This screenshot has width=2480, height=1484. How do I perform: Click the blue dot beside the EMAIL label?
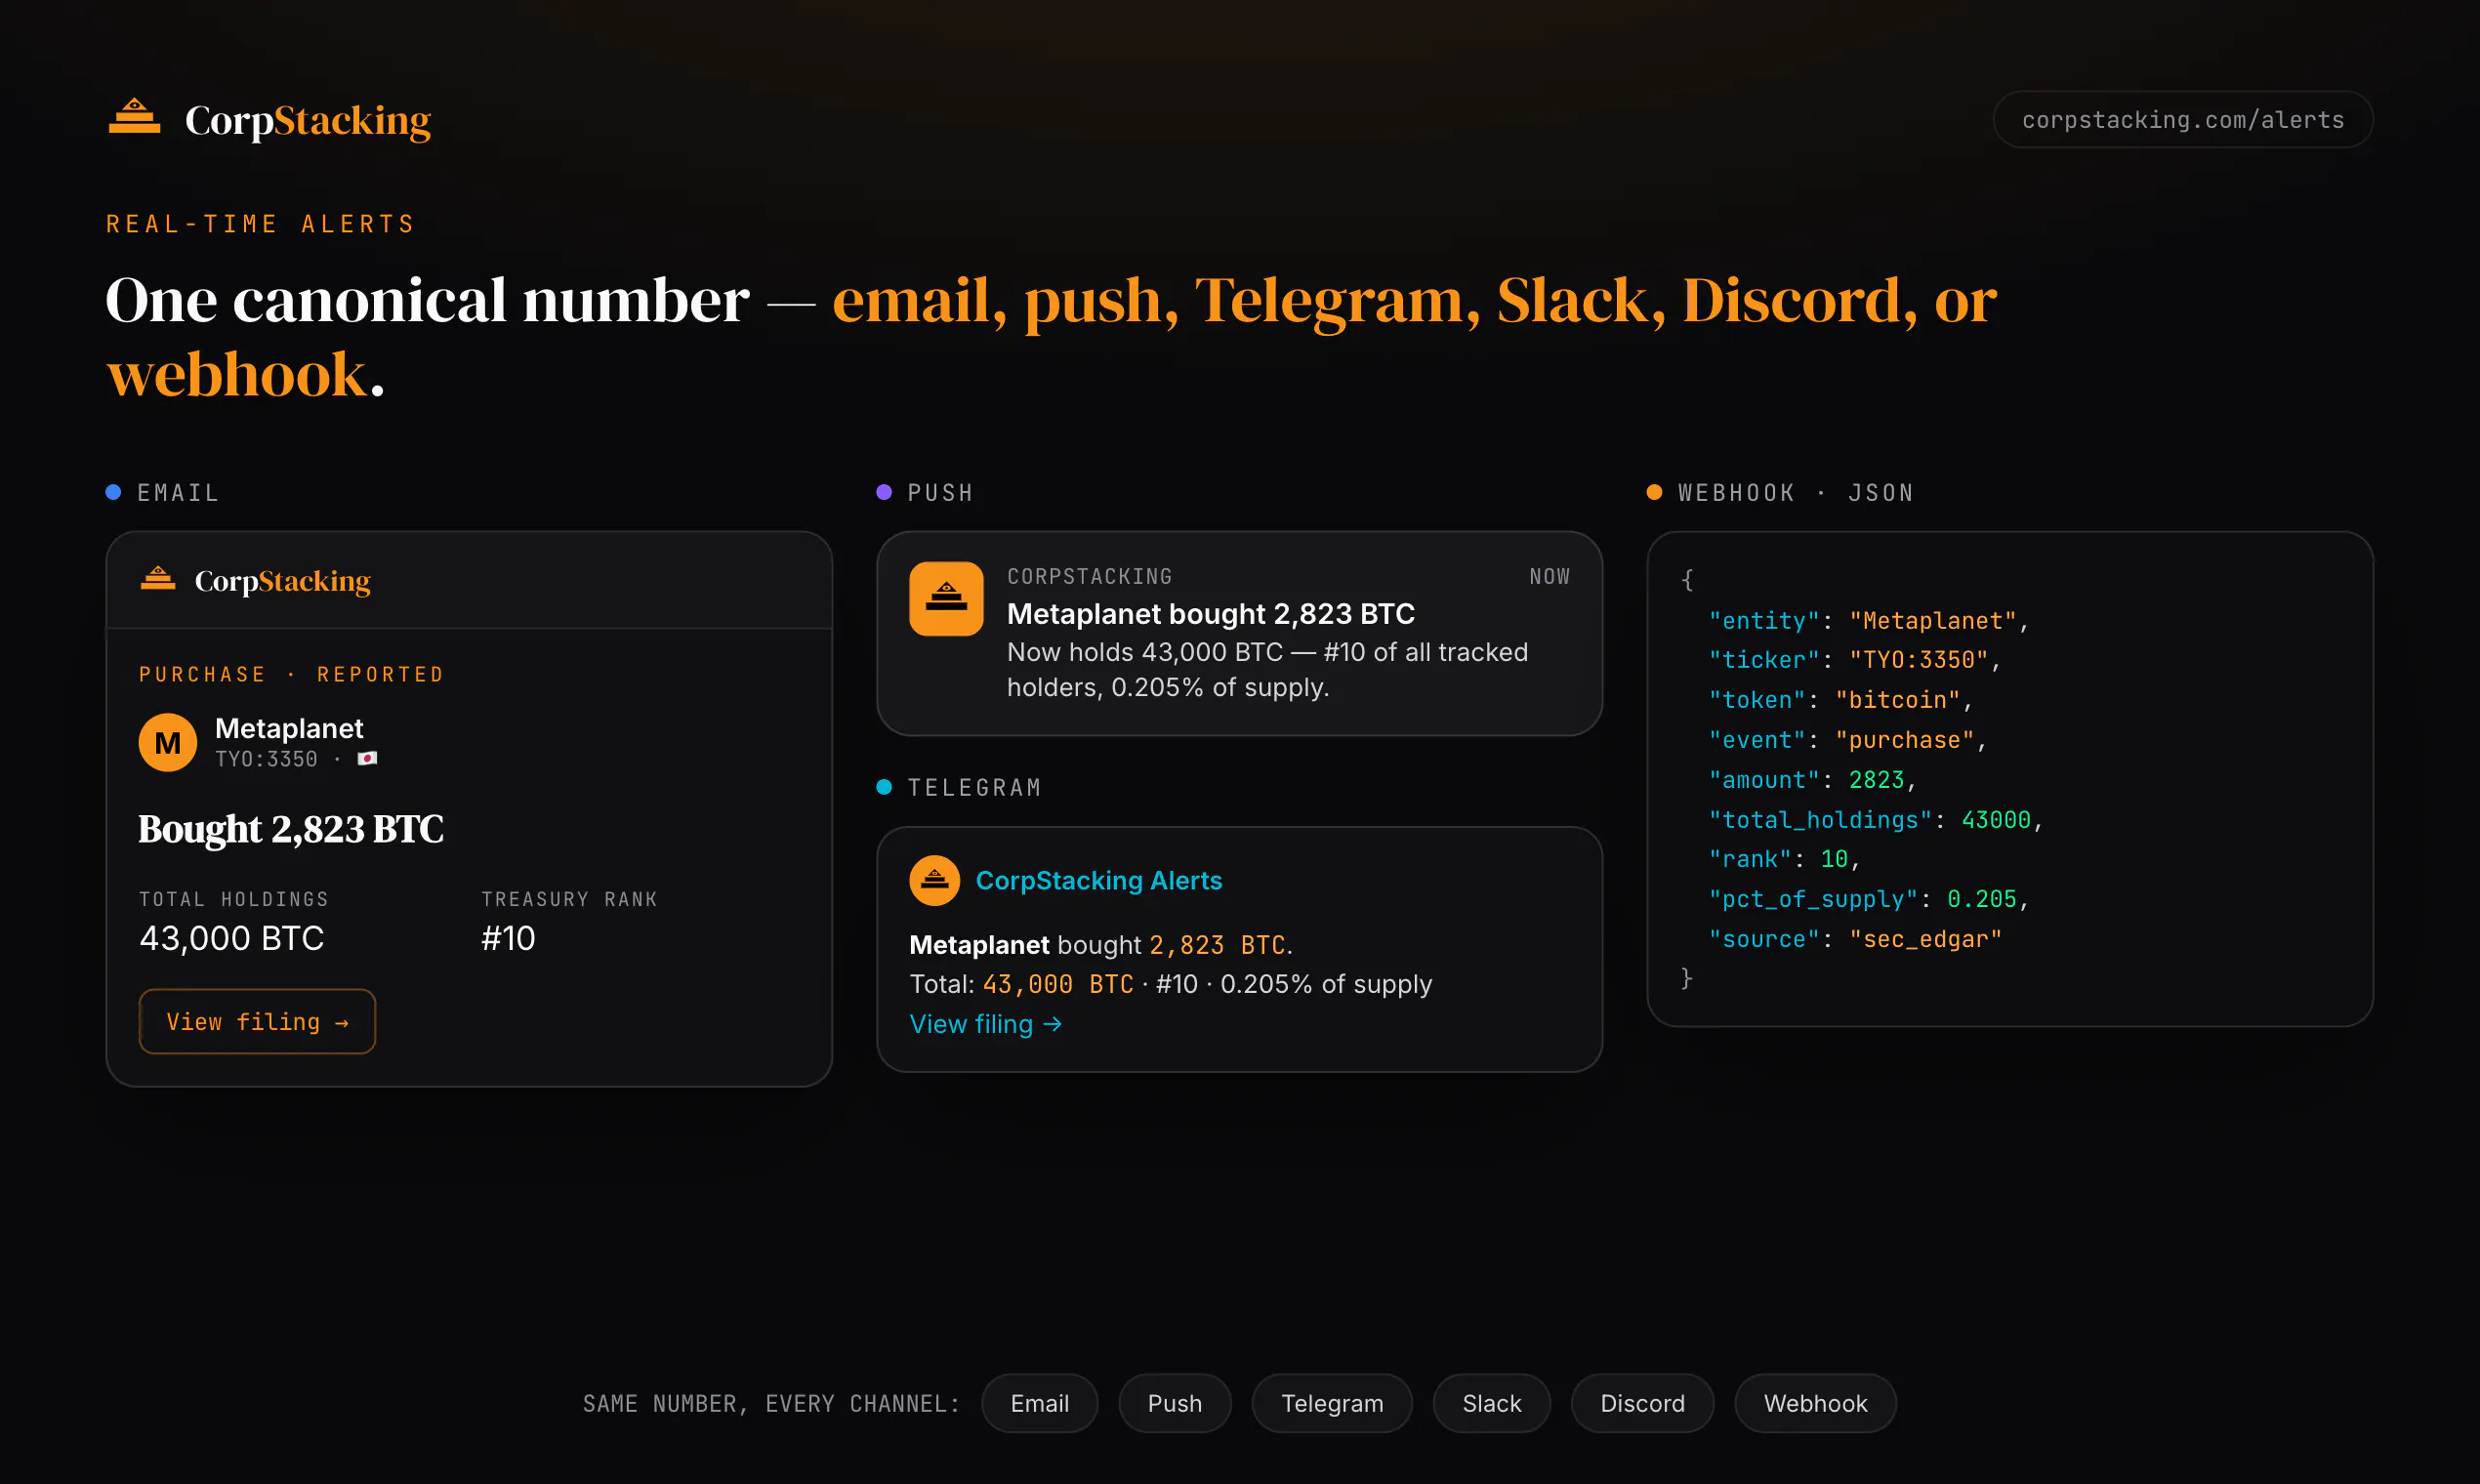click(x=113, y=492)
